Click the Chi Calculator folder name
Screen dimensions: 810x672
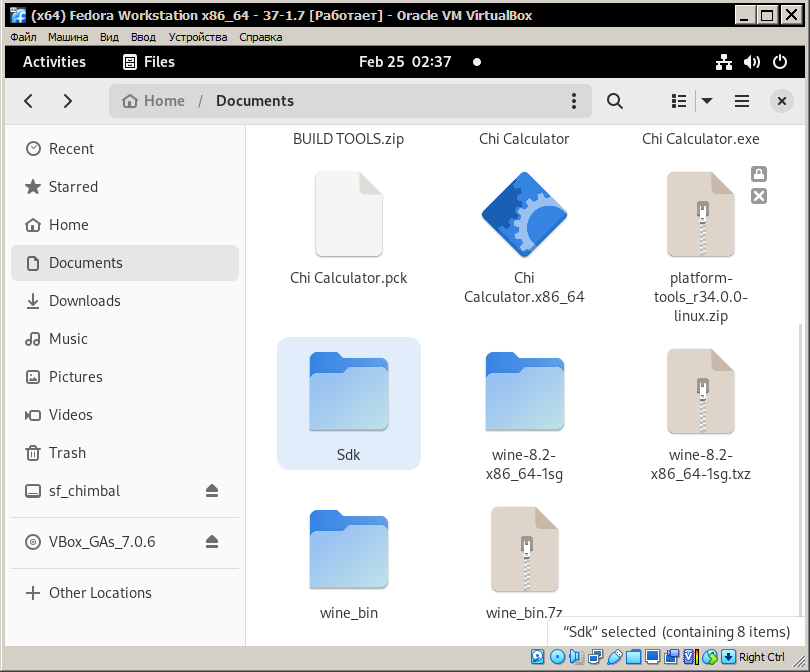[x=524, y=139]
